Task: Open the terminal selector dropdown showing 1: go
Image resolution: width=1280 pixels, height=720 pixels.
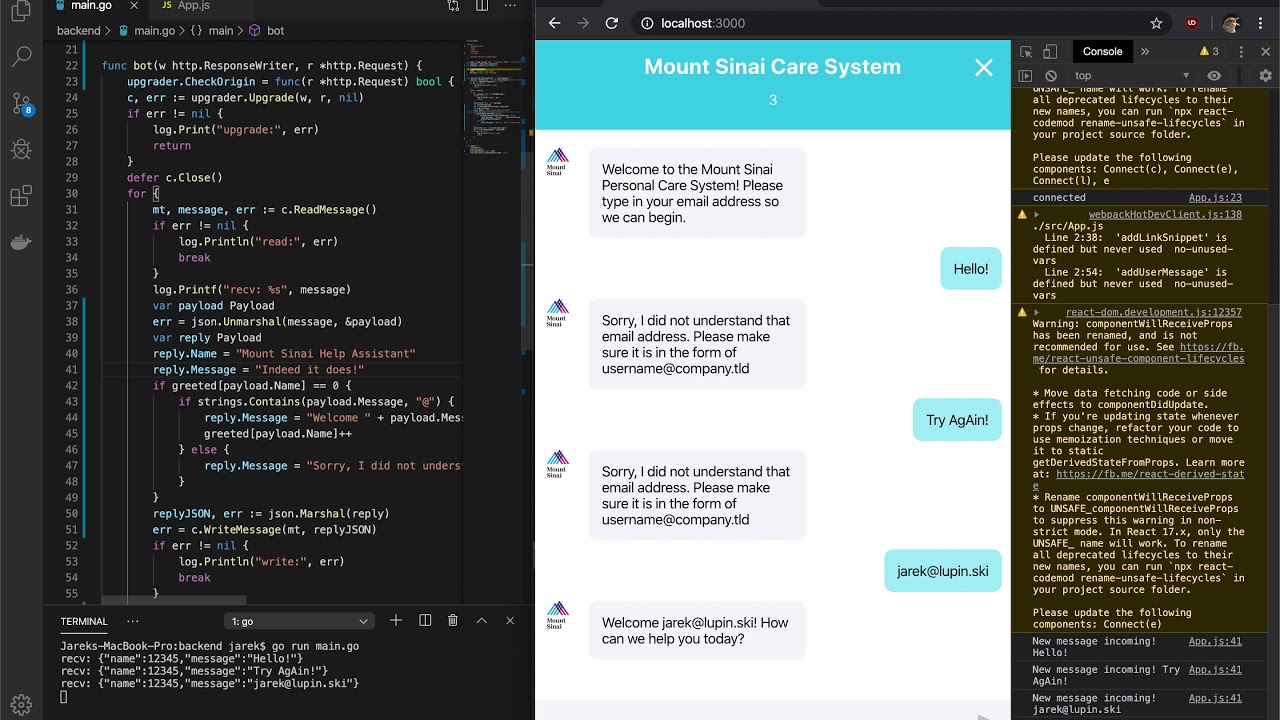Action: 299,621
